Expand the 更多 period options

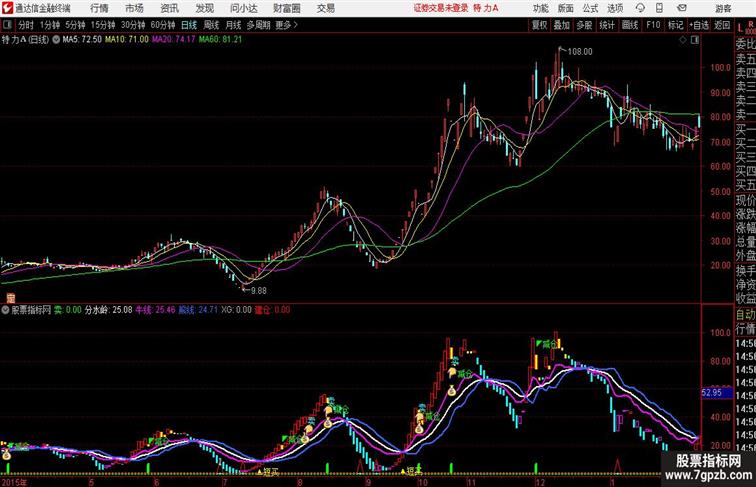287,25
